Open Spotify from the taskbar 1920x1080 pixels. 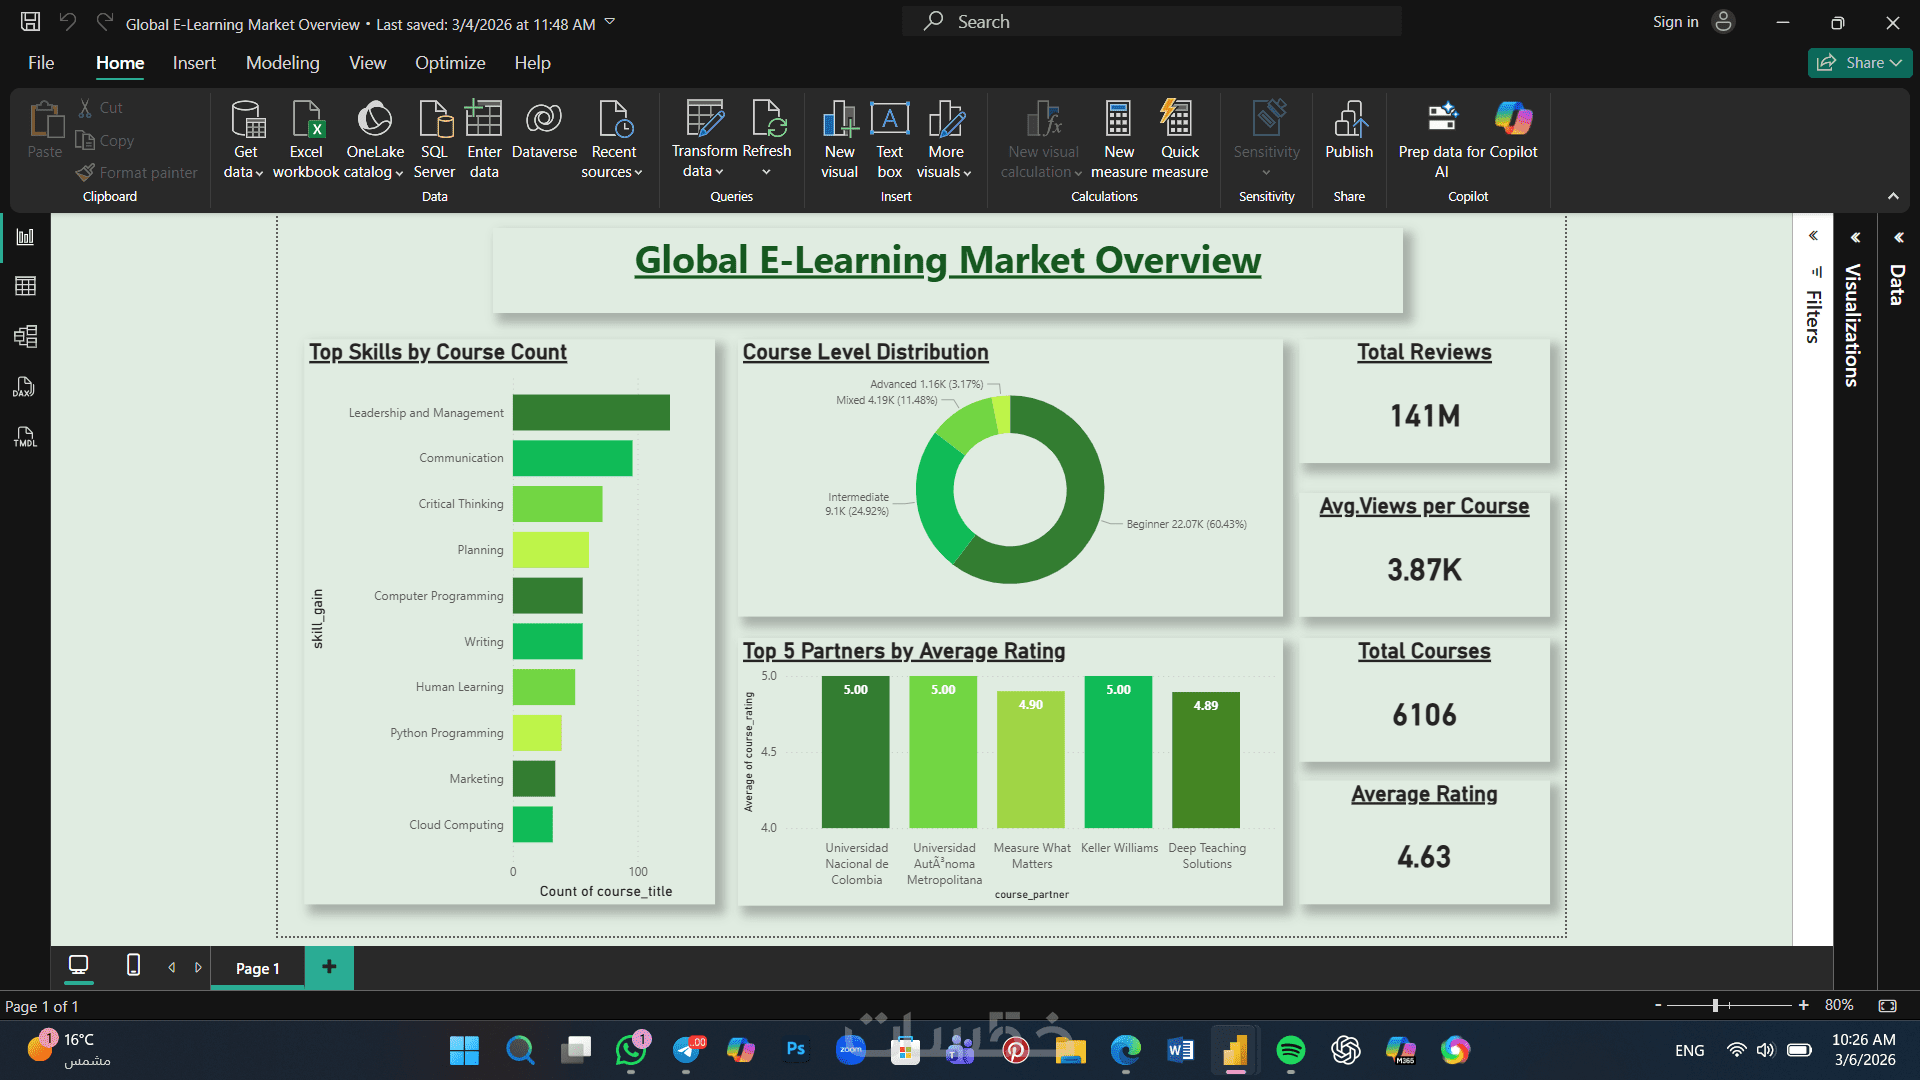pos(1291,1050)
